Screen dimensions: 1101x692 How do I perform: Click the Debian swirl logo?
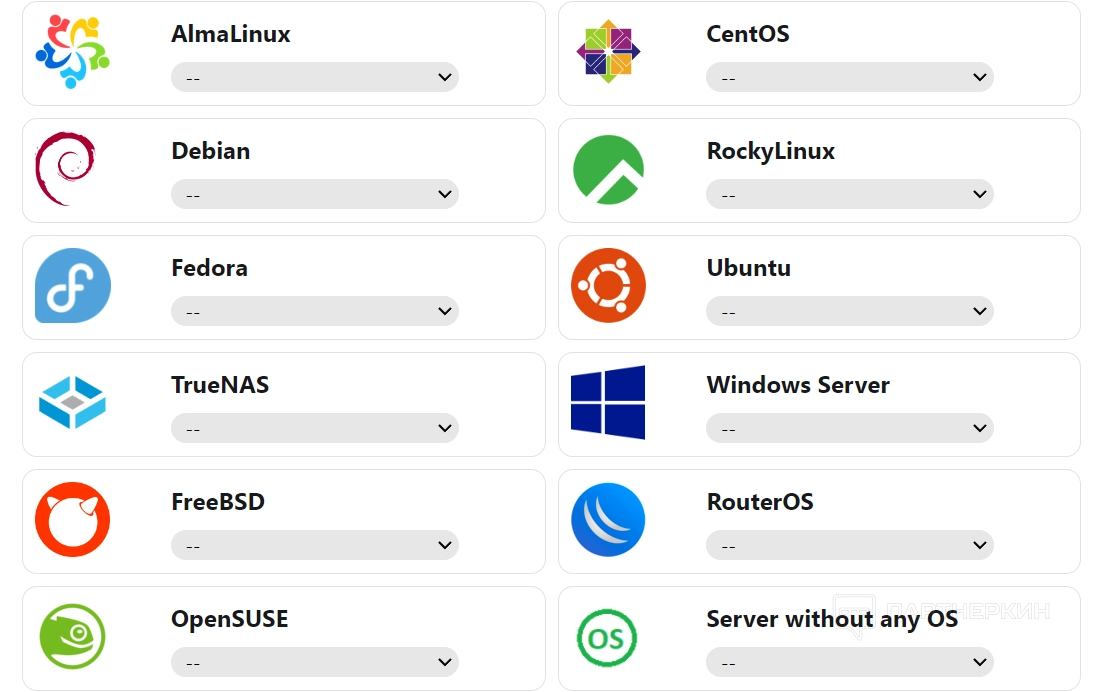[x=66, y=169]
